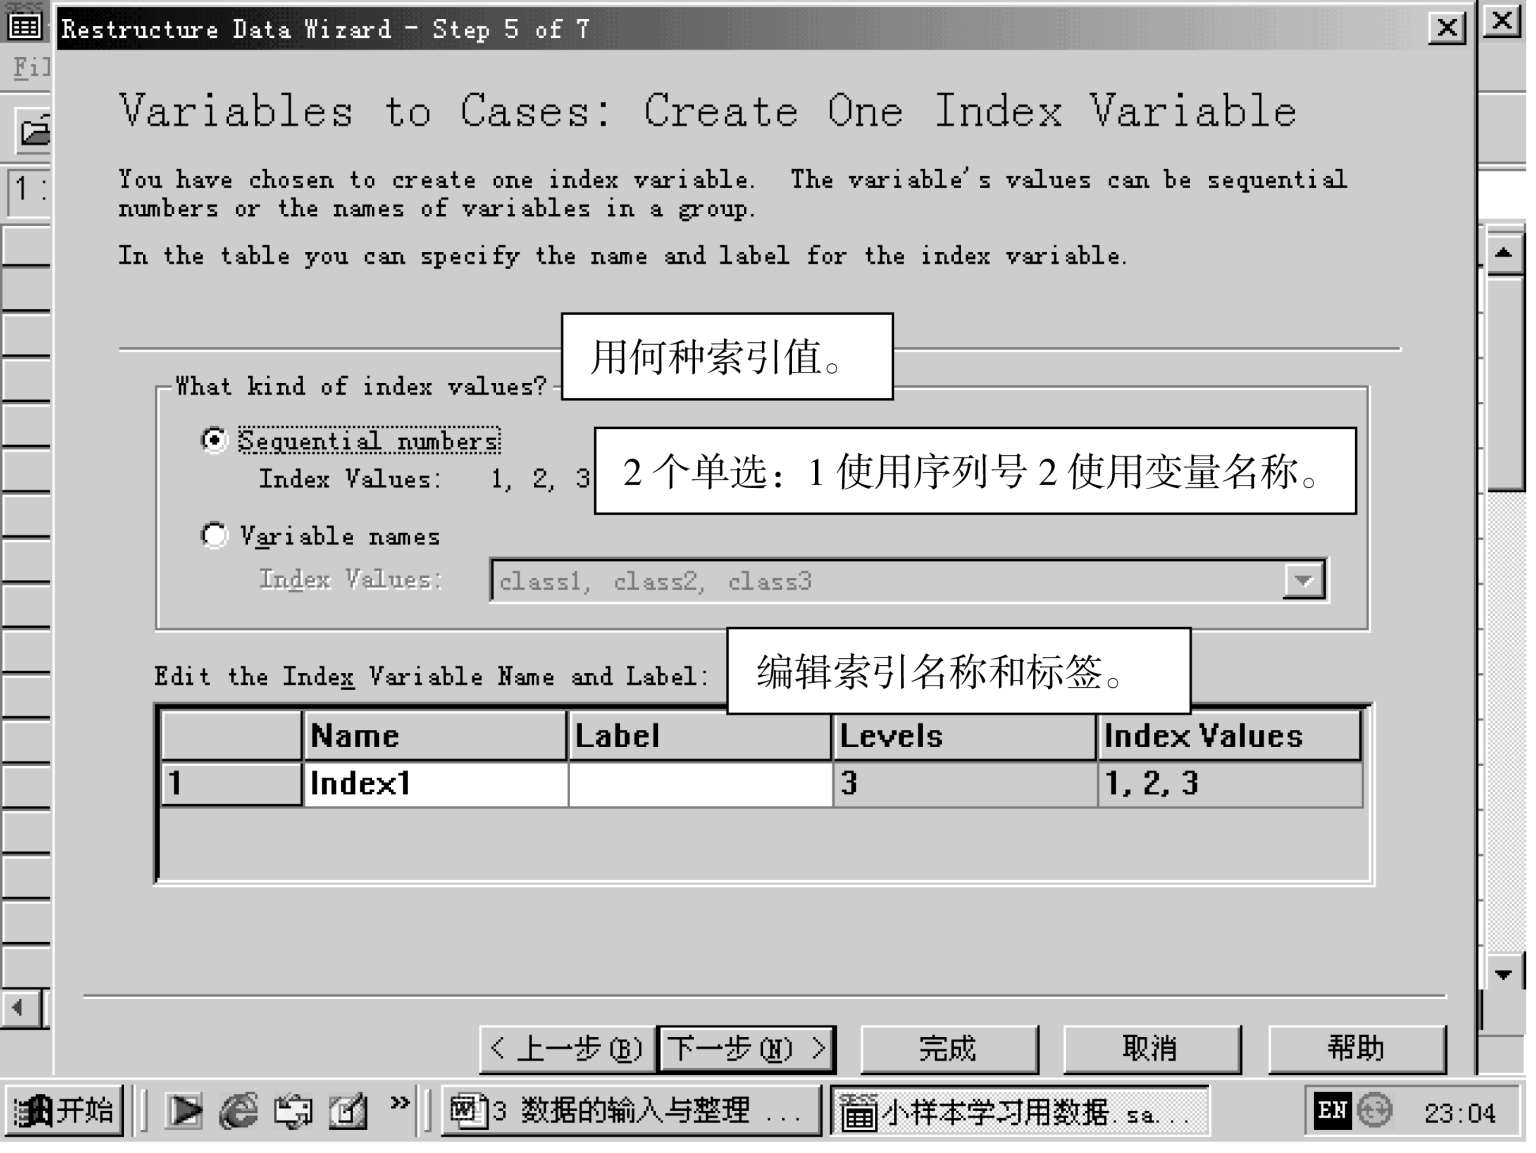Click the EN language indicator in tray
Viewport: 1536px width, 1153px height.
pos(1333,1110)
